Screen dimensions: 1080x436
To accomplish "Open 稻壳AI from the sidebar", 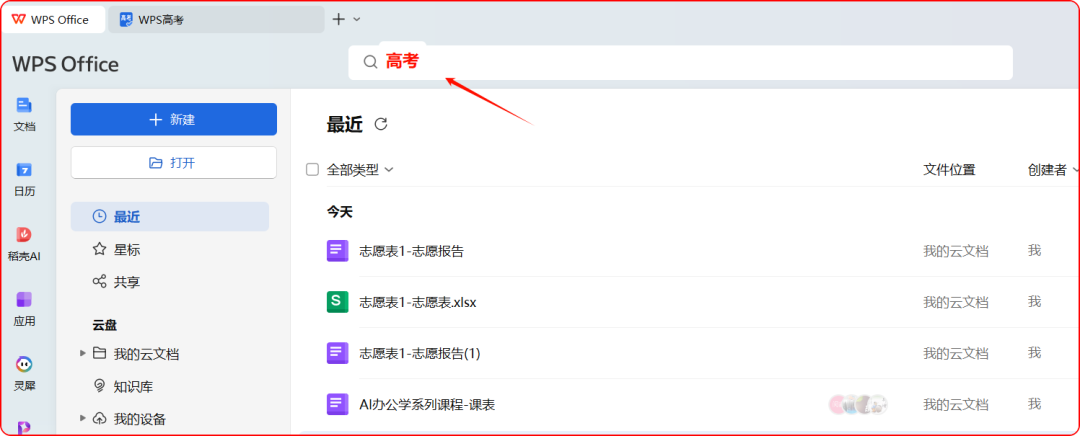I will tap(24, 244).
